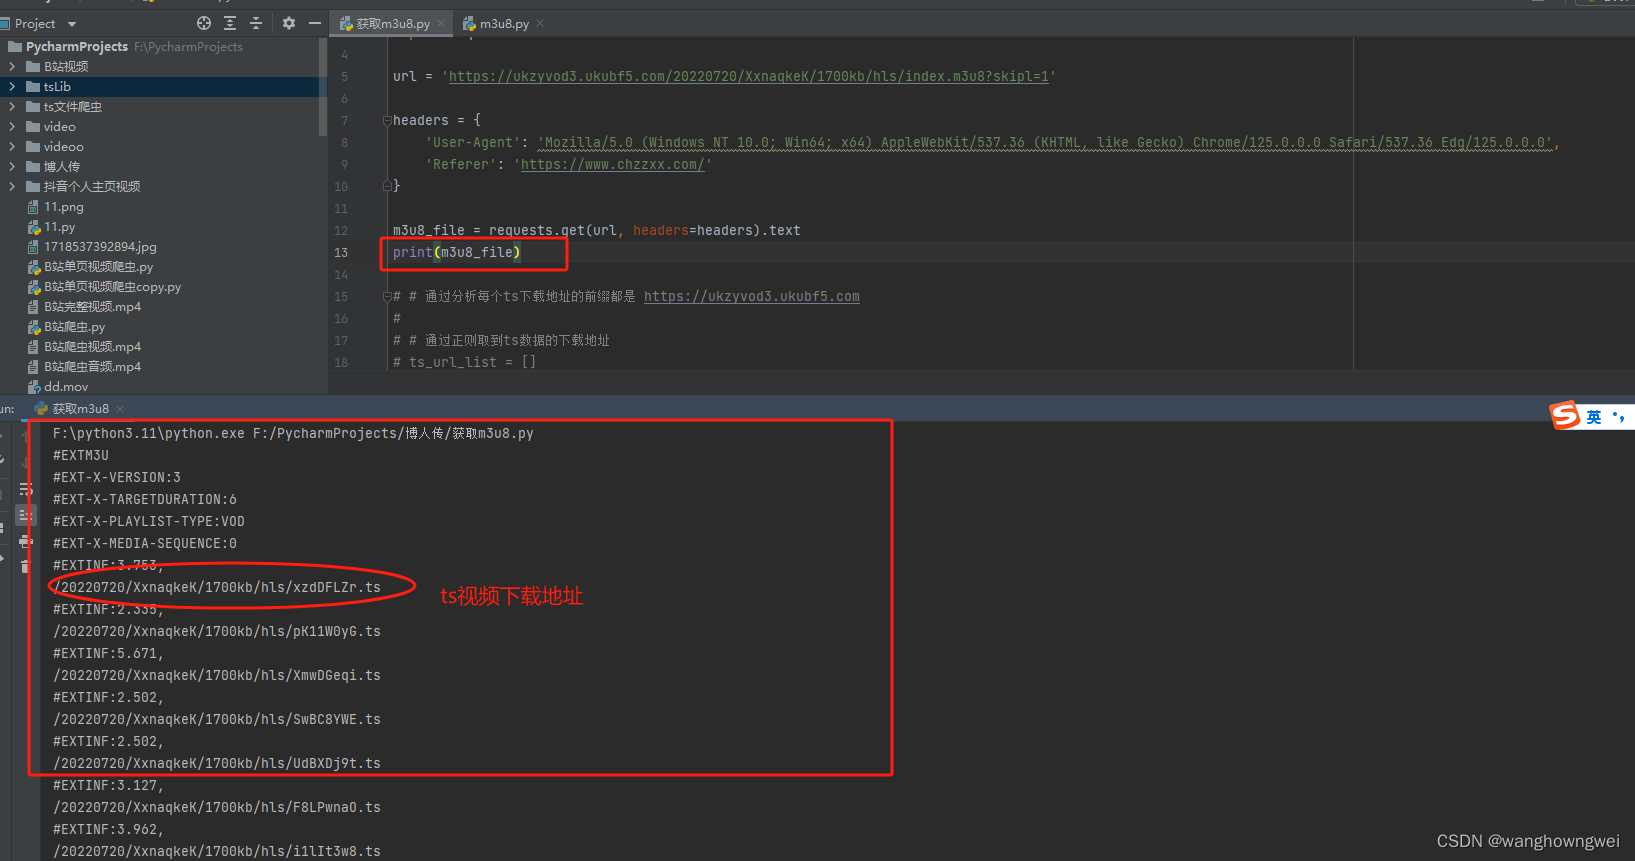The height and width of the screenshot is (861, 1635).
Task: Click the locate opened file crosshair icon
Action: point(204,23)
